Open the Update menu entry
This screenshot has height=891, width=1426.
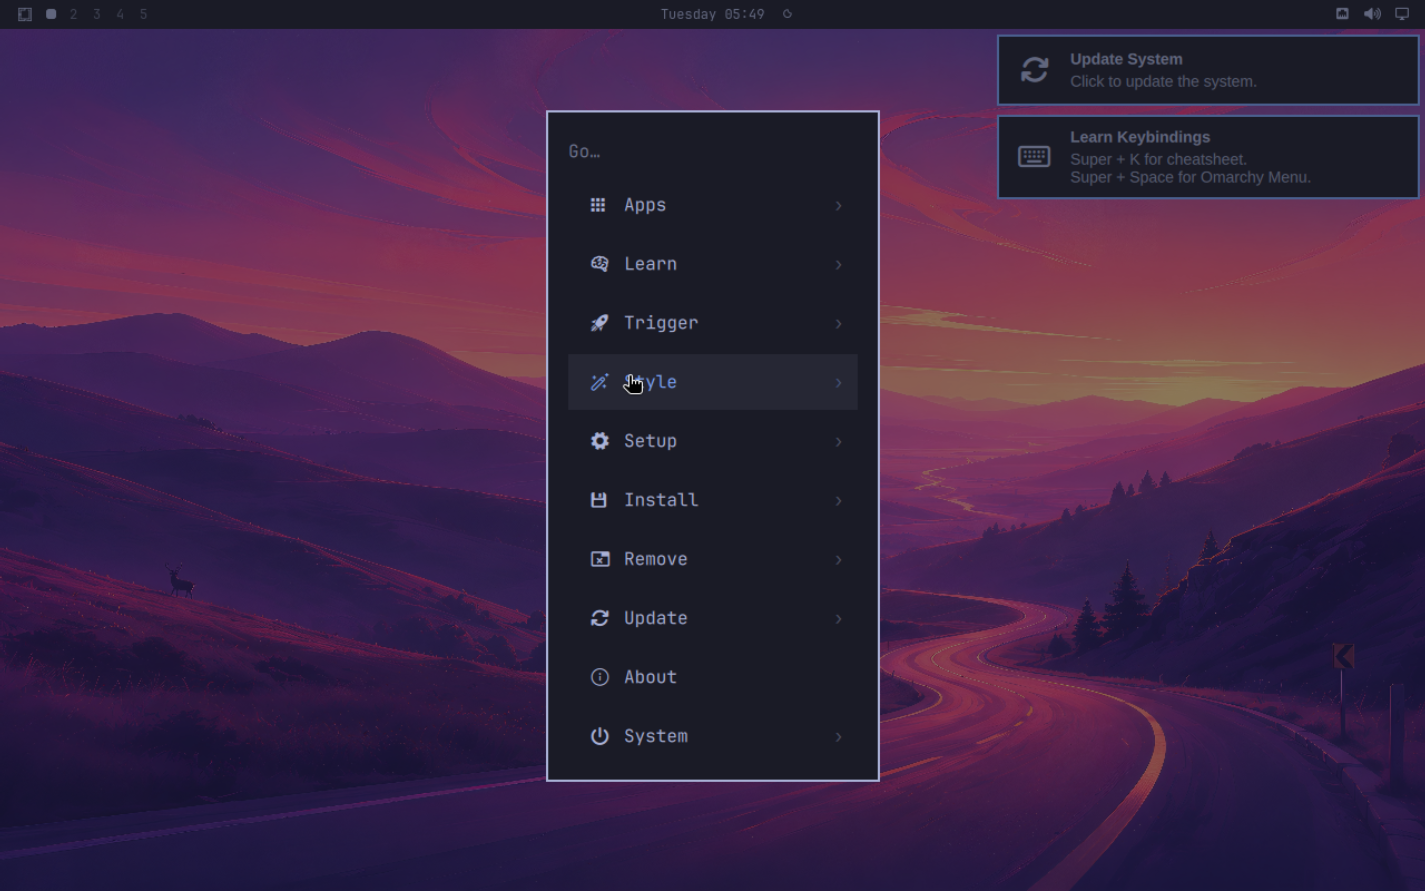(x=713, y=618)
